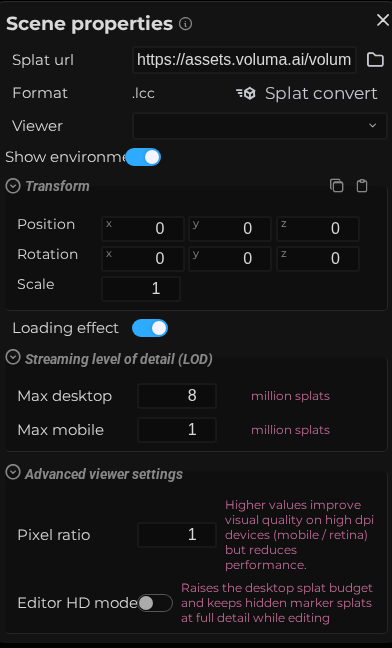Open the folder browse icon for Splat url
The width and height of the screenshot is (392, 648).
tap(375, 60)
